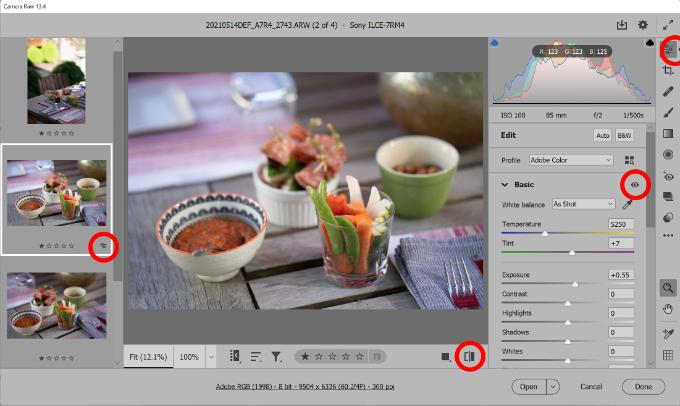Select the Graduated Filter tool
Viewport: 680px width, 406px height.
pyautogui.click(x=668, y=133)
